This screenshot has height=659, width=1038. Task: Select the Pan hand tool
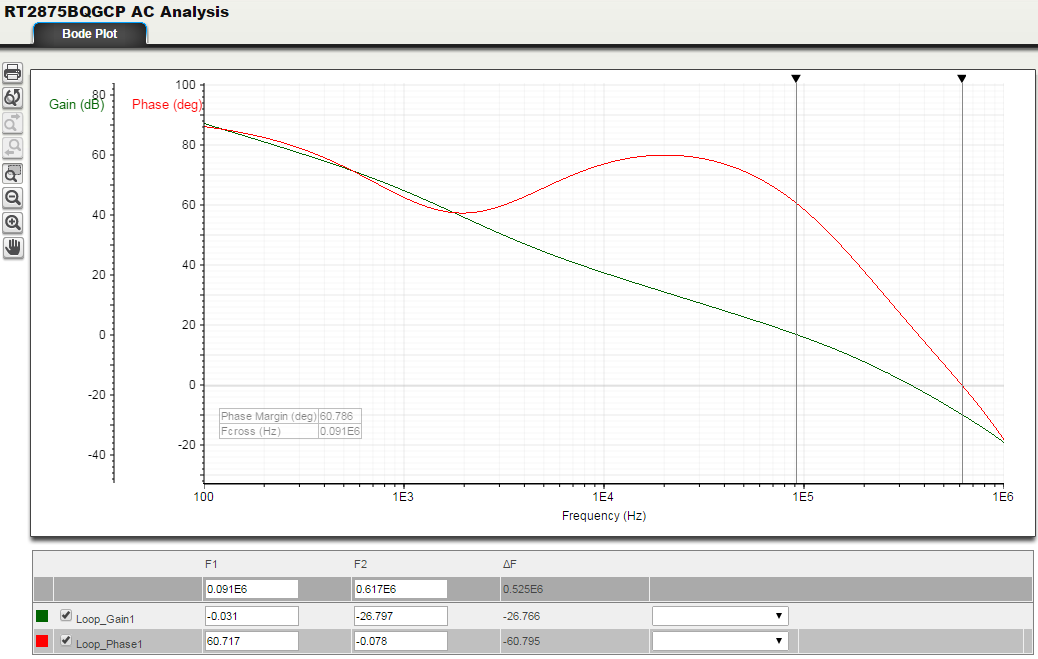pyautogui.click(x=13, y=247)
